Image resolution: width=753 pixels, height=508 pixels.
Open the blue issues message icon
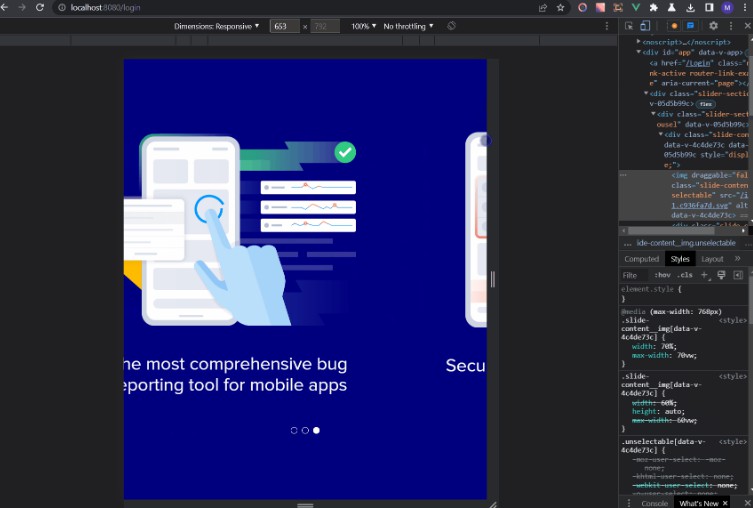tap(690, 25)
